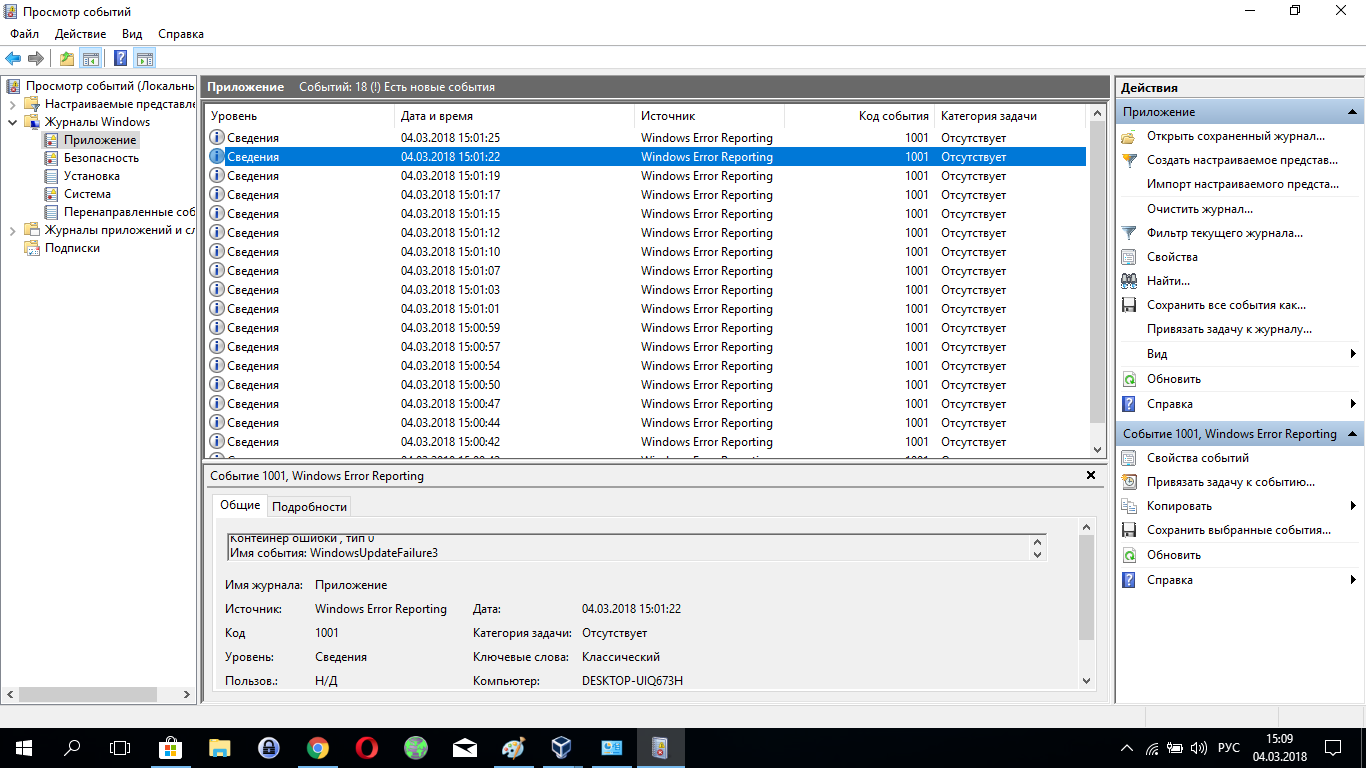This screenshot has width=1366, height=768.
Task: Close the event details preview pane
Action: coord(1091,476)
